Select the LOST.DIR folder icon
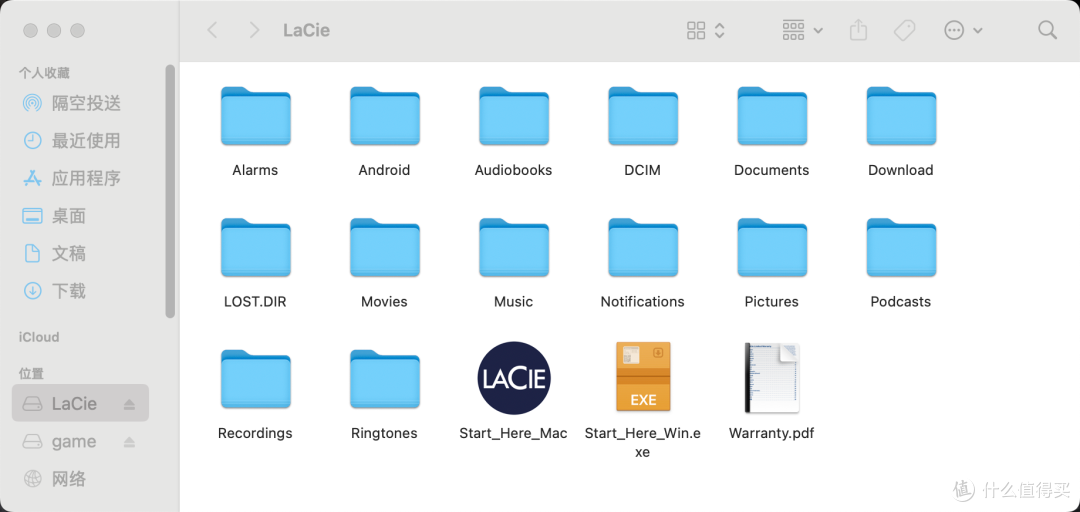This screenshot has width=1080, height=512. tap(256, 248)
